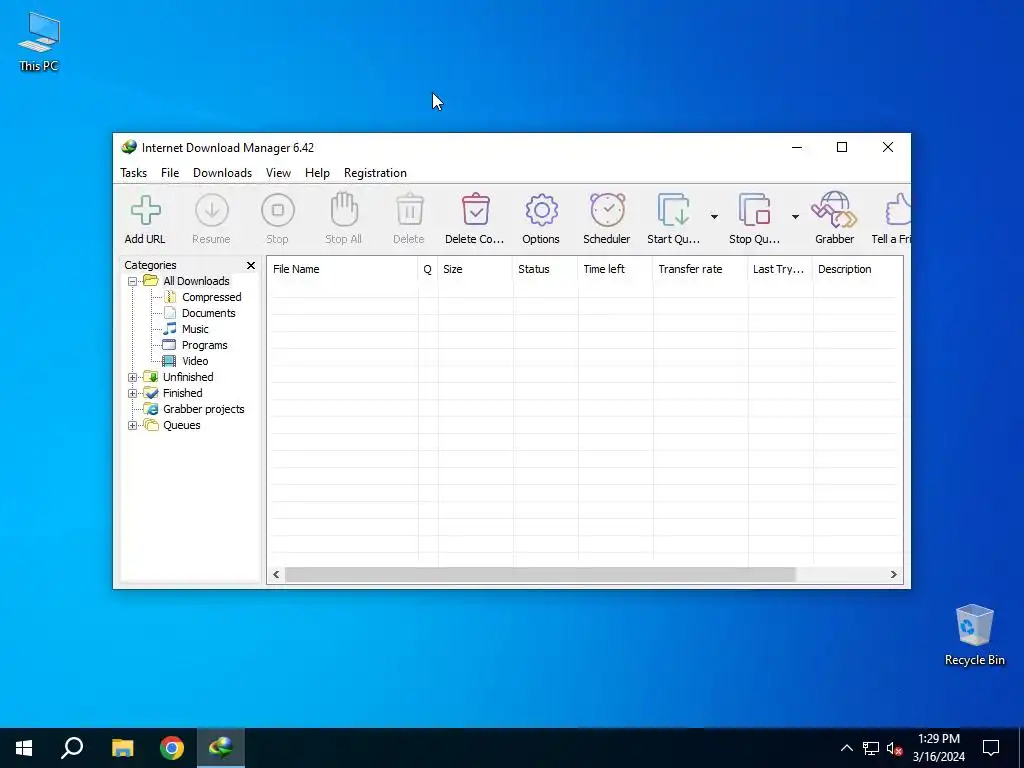
Task: Sort by Last Try column header
Action: [x=780, y=269]
